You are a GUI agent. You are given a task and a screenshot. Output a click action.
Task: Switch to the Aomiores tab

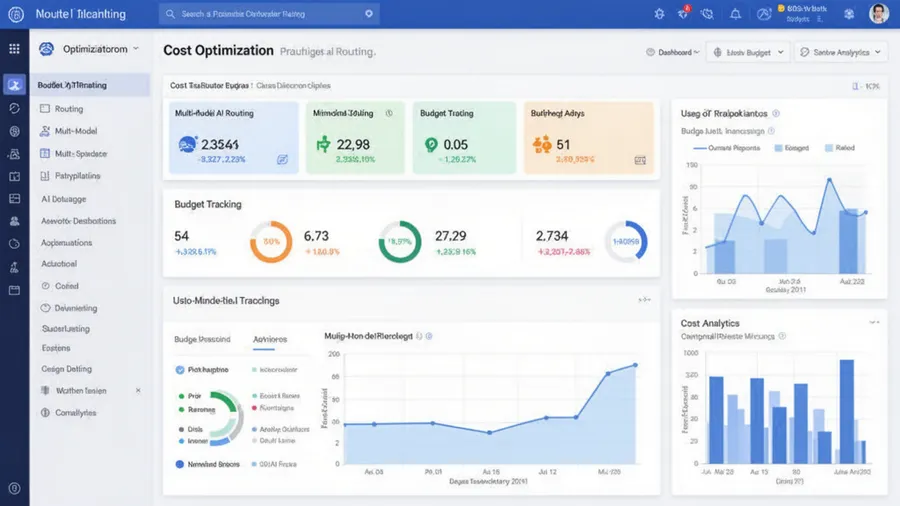270,340
